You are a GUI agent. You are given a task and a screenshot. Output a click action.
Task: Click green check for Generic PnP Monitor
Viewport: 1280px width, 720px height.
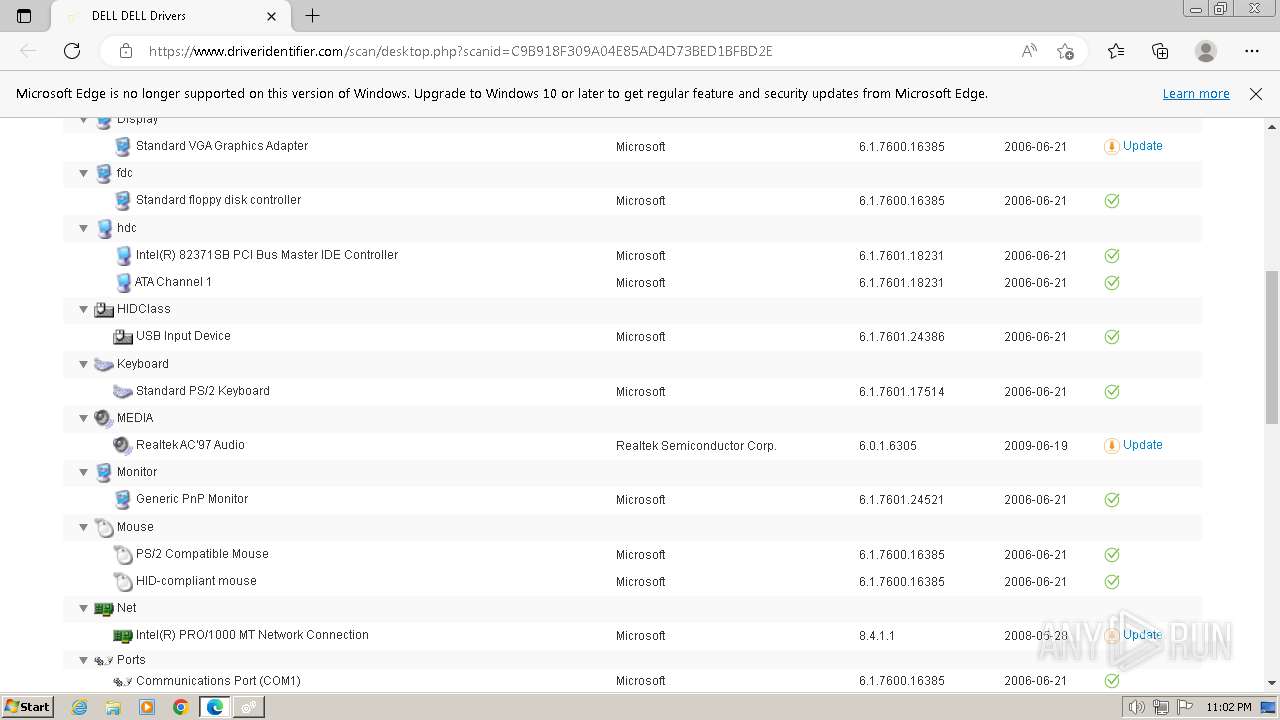[x=1111, y=499]
